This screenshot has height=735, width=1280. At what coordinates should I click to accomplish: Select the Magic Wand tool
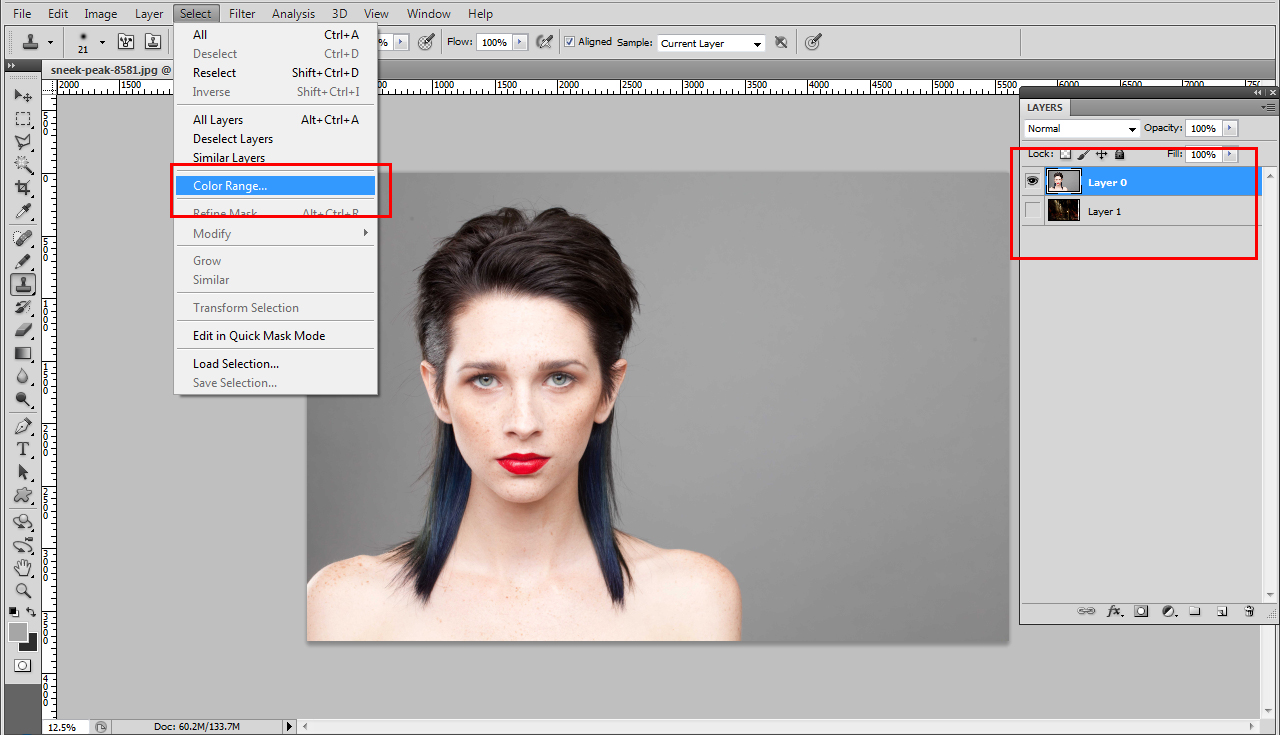tap(22, 165)
